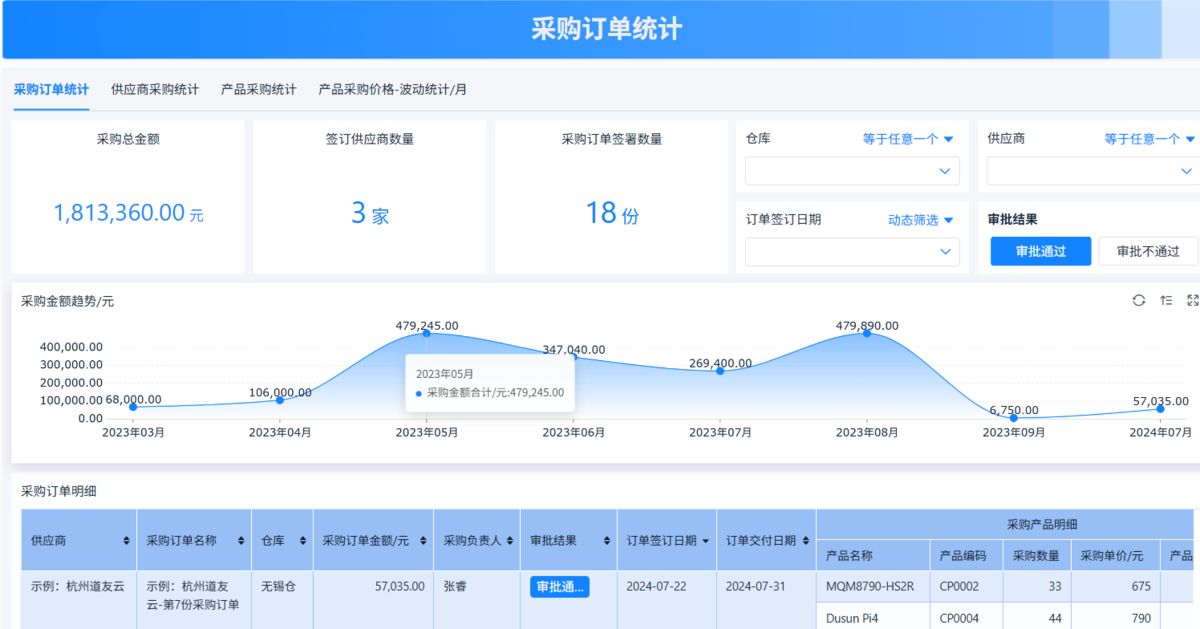Expand 等于任意一个 condition for 仓库
This screenshot has height=629, width=1200.
(907, 139)
